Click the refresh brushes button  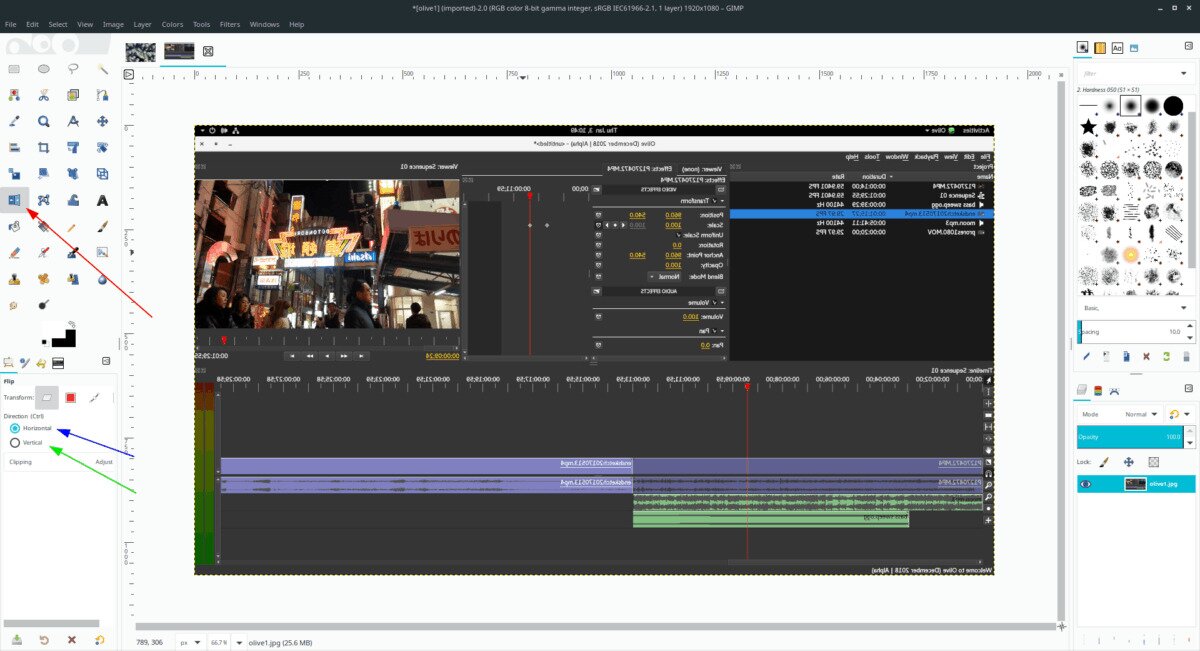(1165, 356)
